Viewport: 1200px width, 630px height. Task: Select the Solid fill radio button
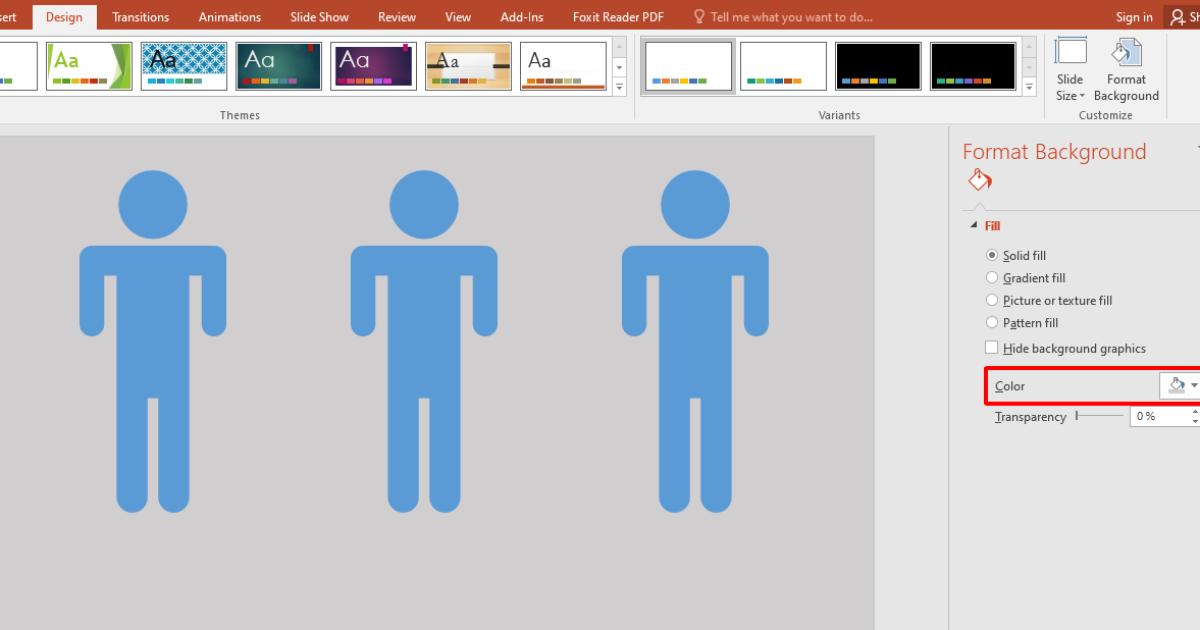pos(992,256)
